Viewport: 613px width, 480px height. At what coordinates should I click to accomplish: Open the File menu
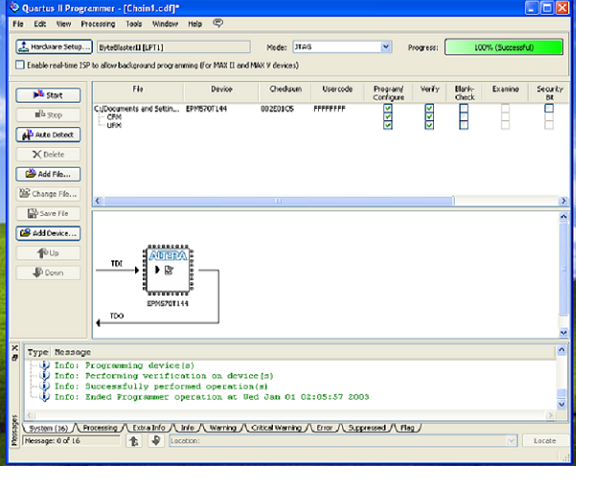pos(18,24)
